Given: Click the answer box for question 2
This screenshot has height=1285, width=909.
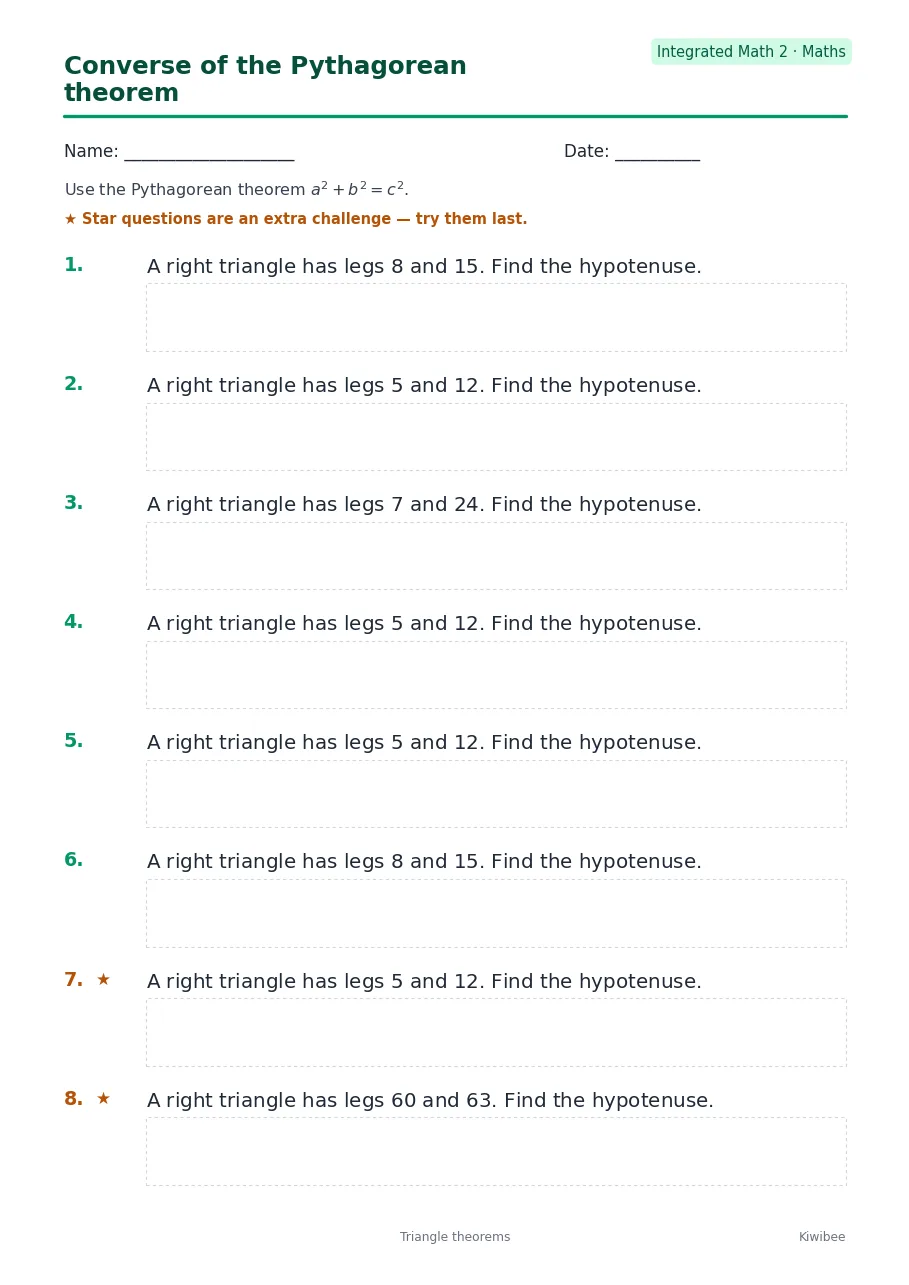Looking at the screenshot, I should pos(496,437).
